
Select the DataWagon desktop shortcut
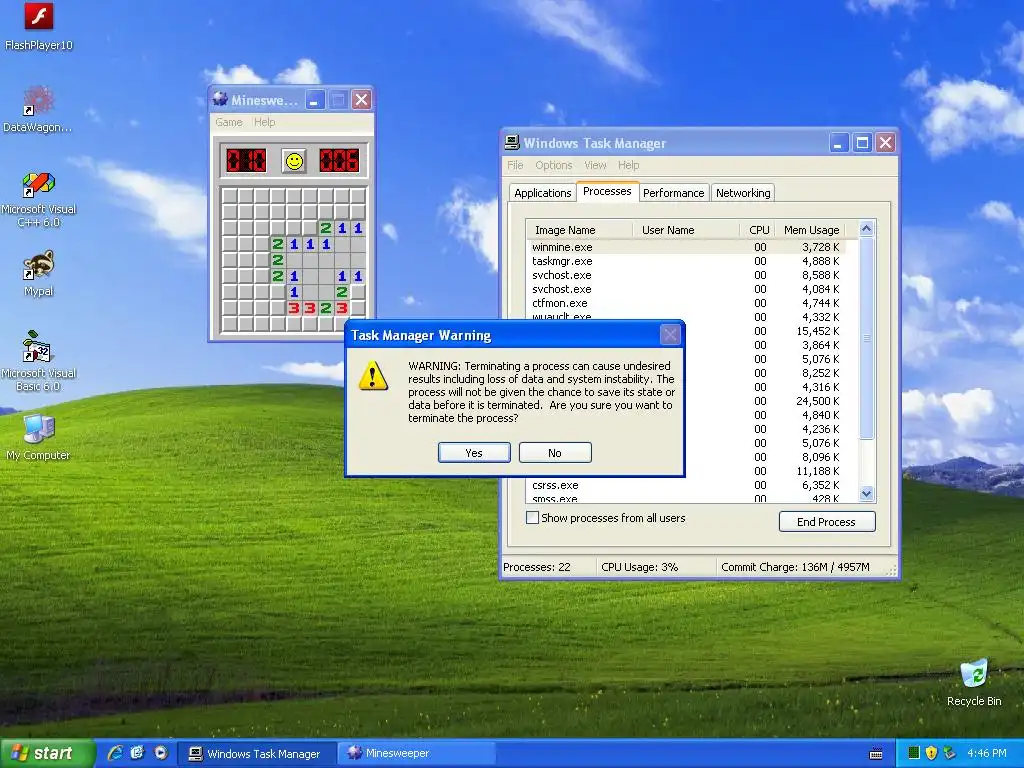tap(38, 108)
